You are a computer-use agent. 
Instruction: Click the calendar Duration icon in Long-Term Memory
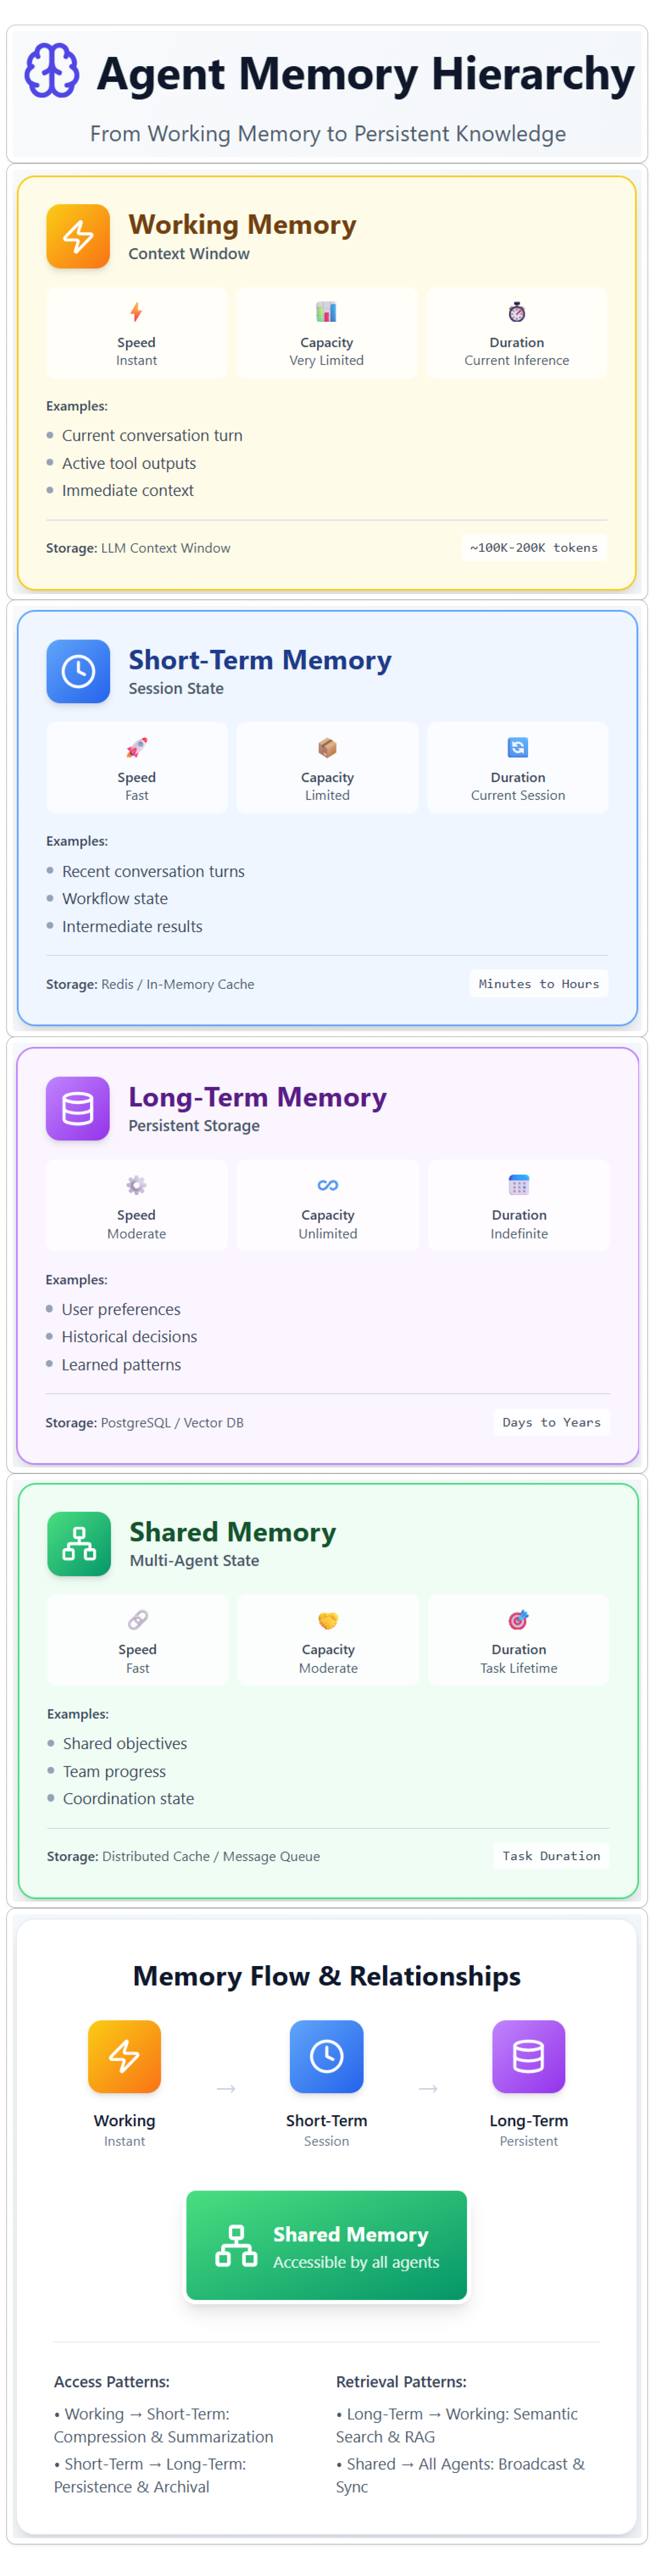pyautogui.click(x=519, y=1185)
